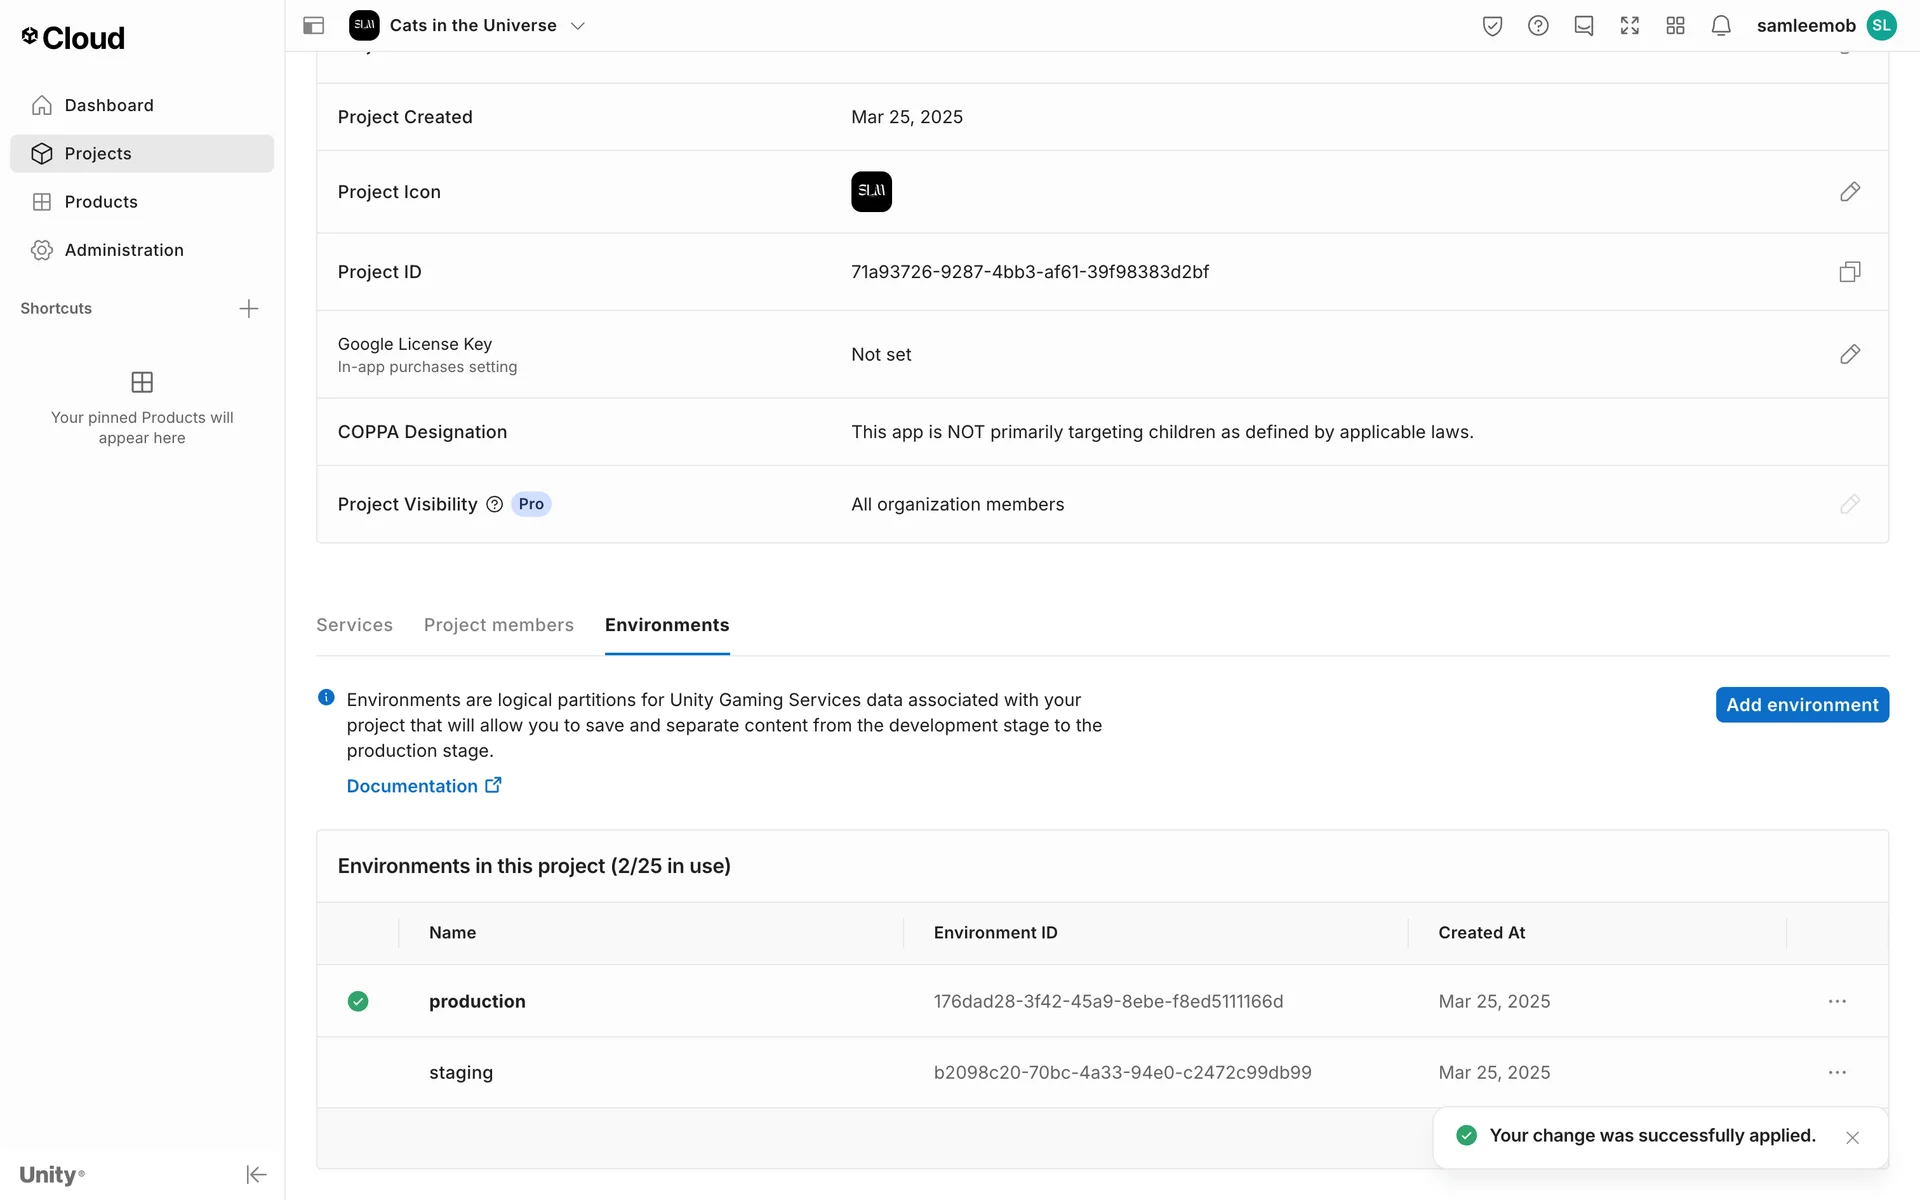Click the shield icon in top bar
The image size is (1920, 1200).
1492,26
